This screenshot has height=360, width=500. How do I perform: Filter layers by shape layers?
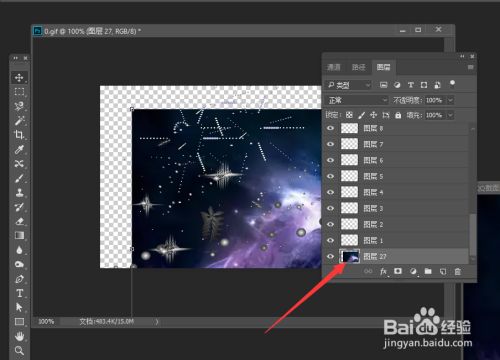click(424, 85)
